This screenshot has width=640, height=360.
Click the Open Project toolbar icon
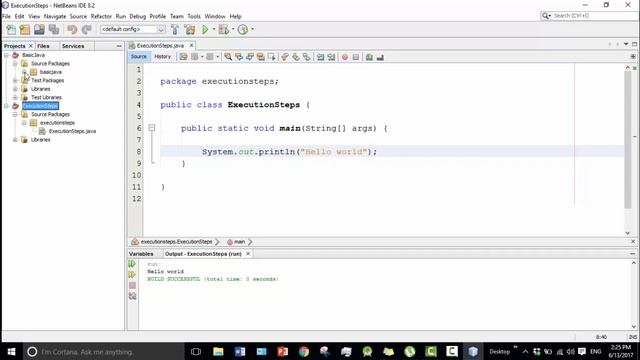39,29
